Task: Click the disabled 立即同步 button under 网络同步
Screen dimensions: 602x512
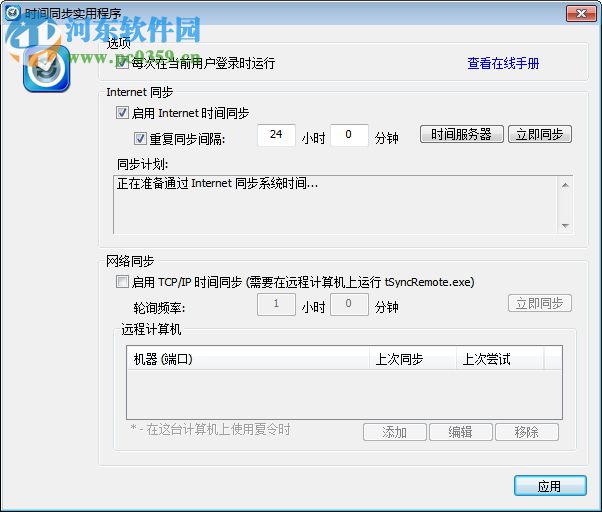Action: pos(540,304)
